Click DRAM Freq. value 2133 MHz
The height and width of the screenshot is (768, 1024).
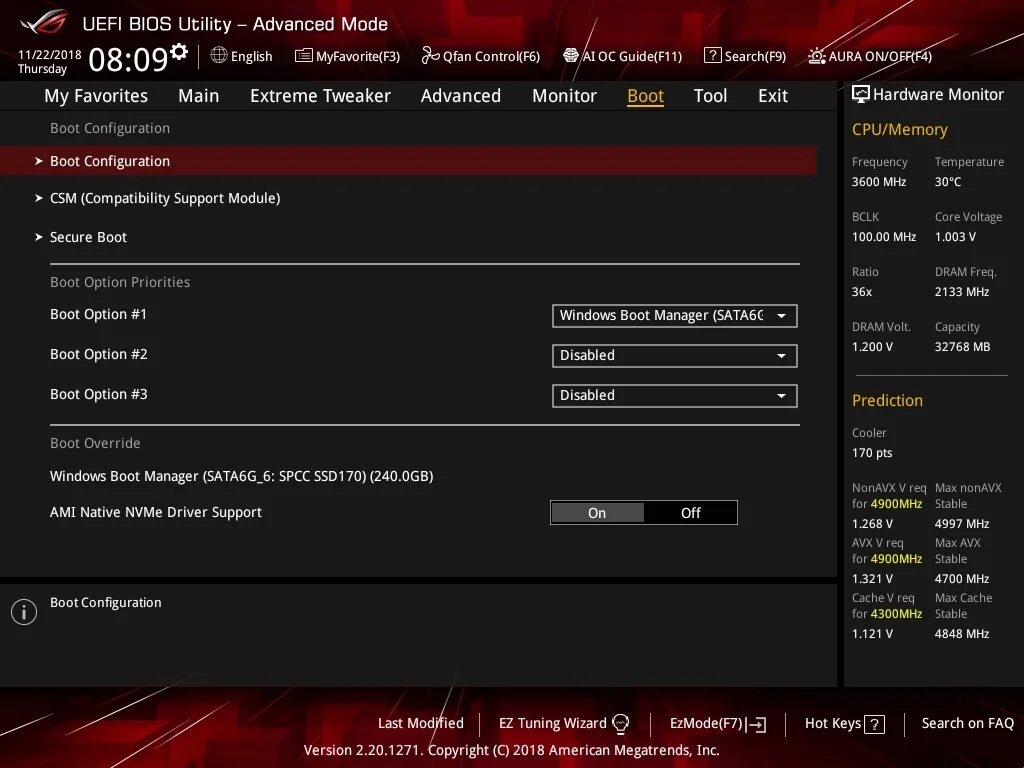click(961, 291)
